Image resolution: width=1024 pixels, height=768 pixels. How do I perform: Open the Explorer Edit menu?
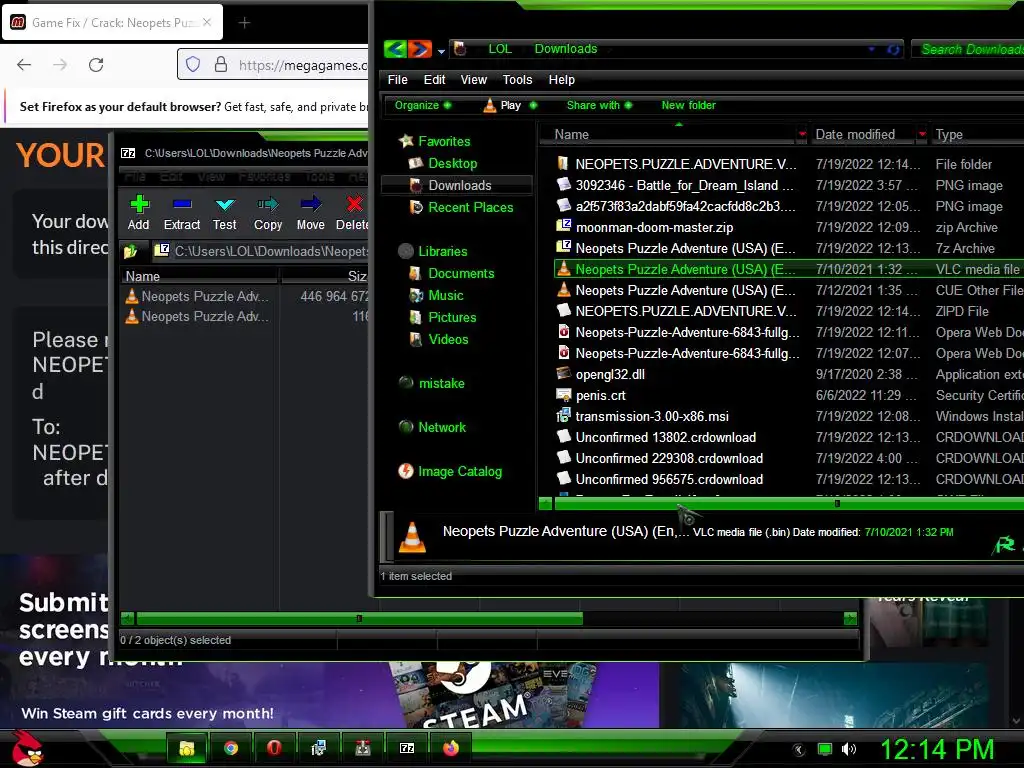(x=434, y=80)
